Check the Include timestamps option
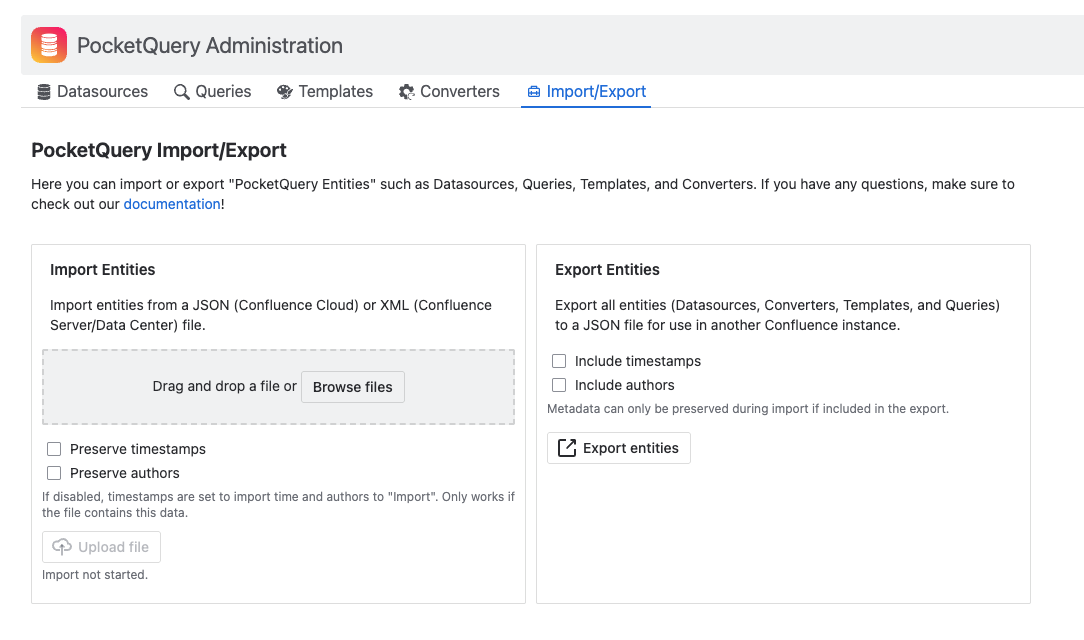This screenshot has height=640, width=1084. tap(559, 361)
